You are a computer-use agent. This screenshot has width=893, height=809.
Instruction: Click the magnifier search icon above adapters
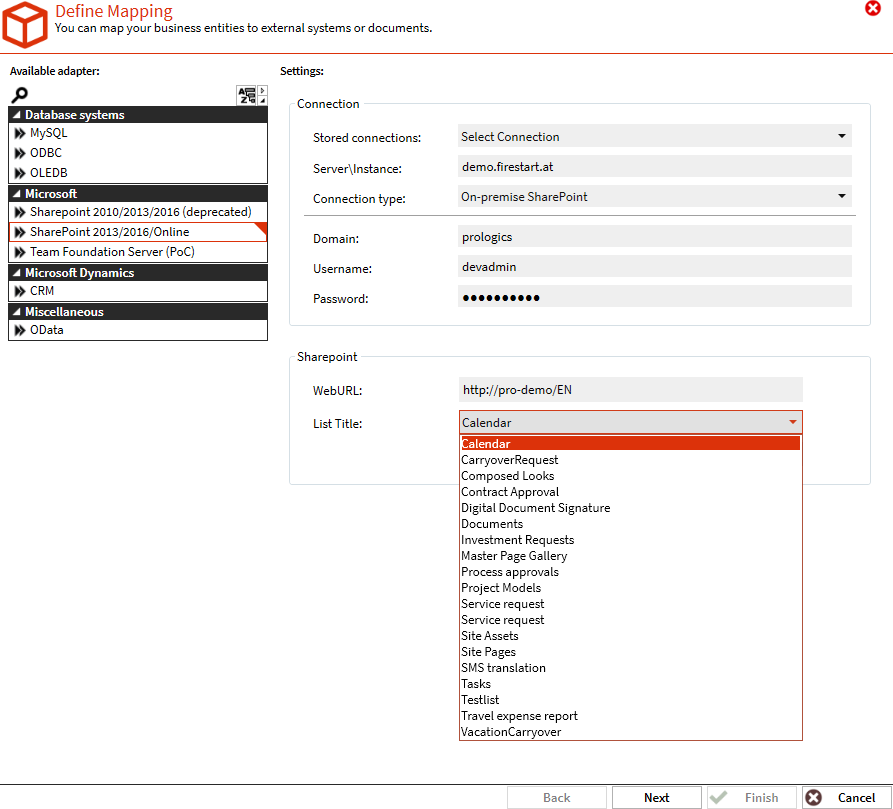coord(19,96)
